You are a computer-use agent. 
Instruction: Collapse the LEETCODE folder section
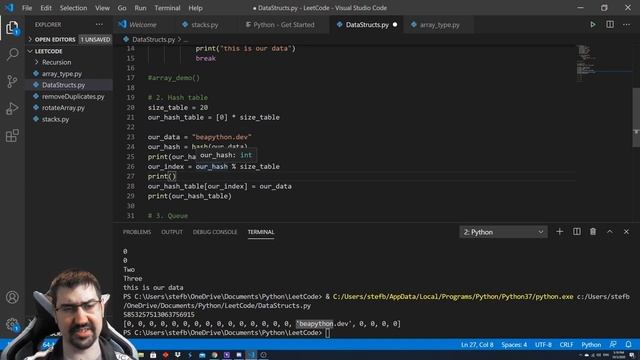tap(69, 51)
